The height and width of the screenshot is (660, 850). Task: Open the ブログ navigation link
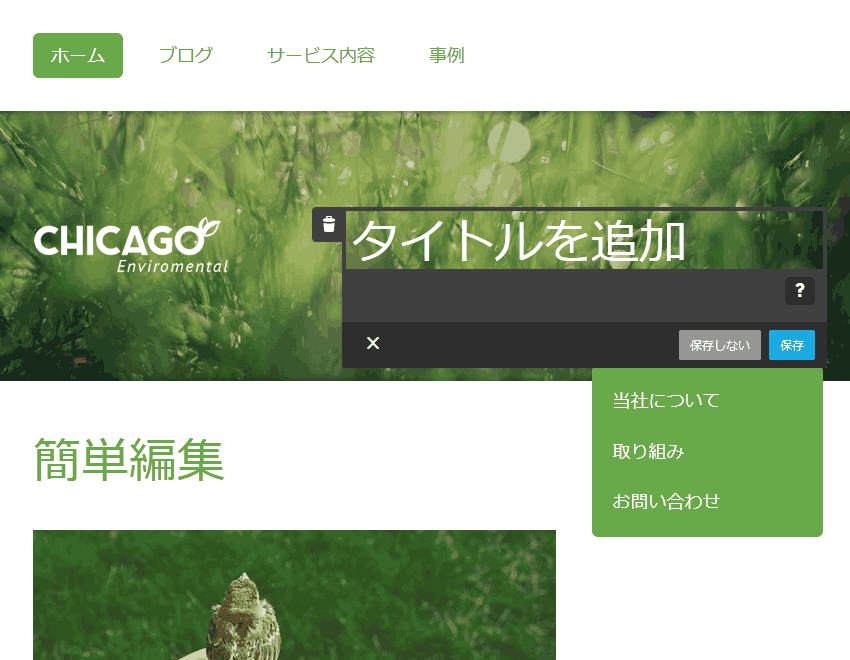tap(186, 55)
